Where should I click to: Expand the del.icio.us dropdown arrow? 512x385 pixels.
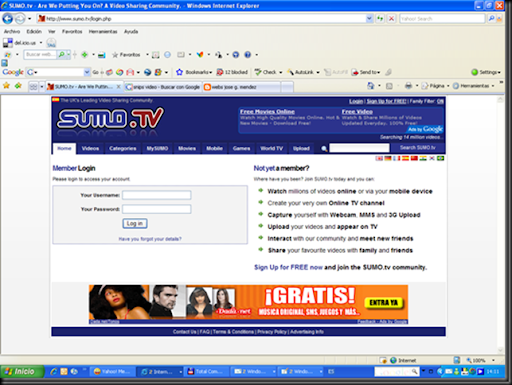(x=41, y=43)
